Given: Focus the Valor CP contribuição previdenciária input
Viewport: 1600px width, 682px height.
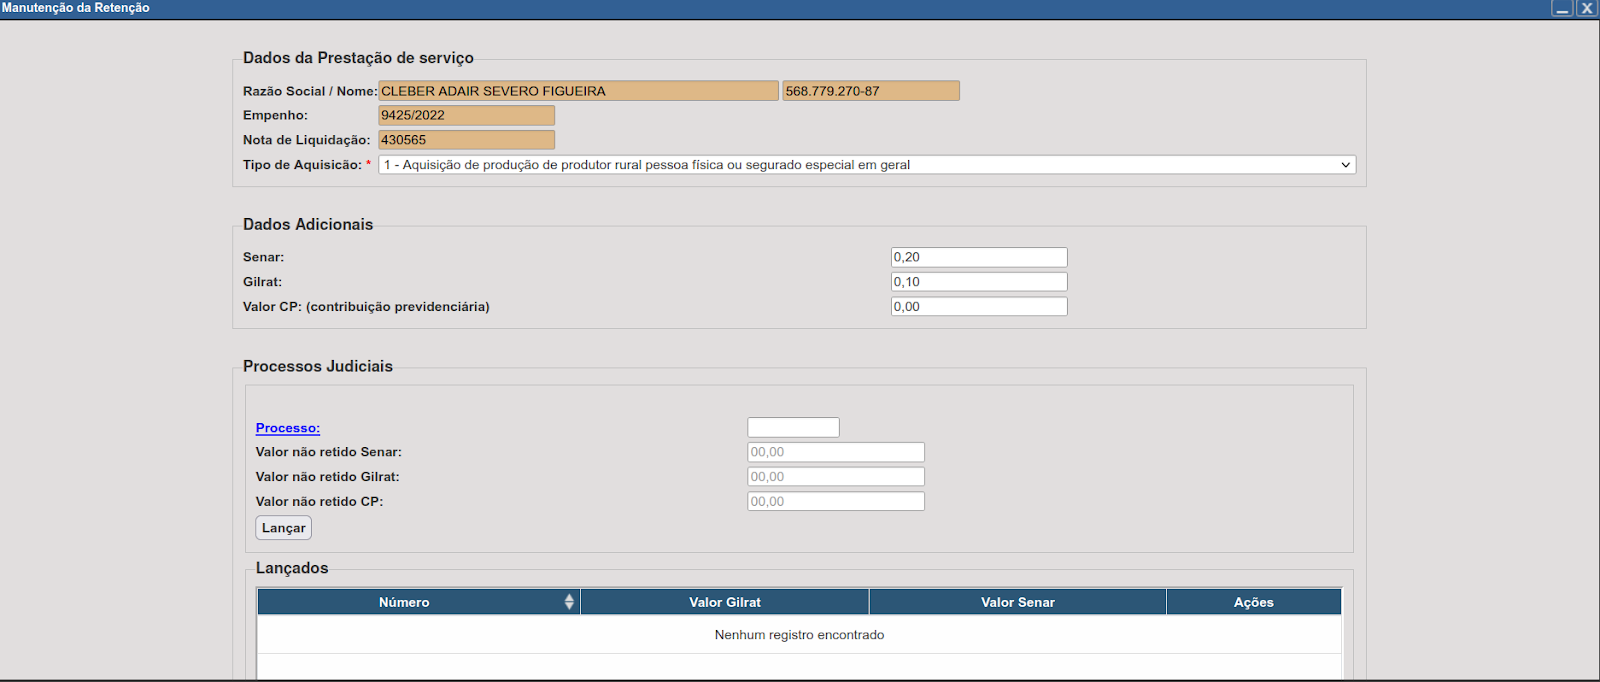Looking at the screenshot, I should [978, 307].
